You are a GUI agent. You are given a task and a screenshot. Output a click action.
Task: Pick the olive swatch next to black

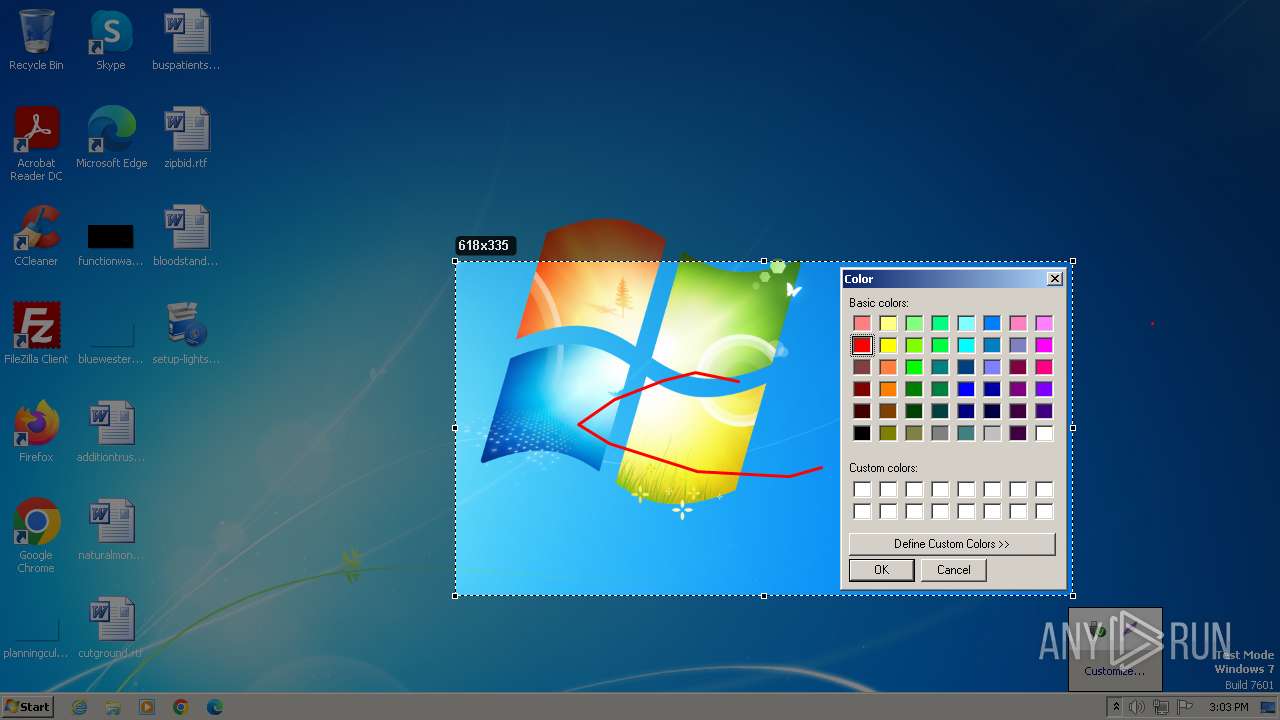click(x=888, y=433)
